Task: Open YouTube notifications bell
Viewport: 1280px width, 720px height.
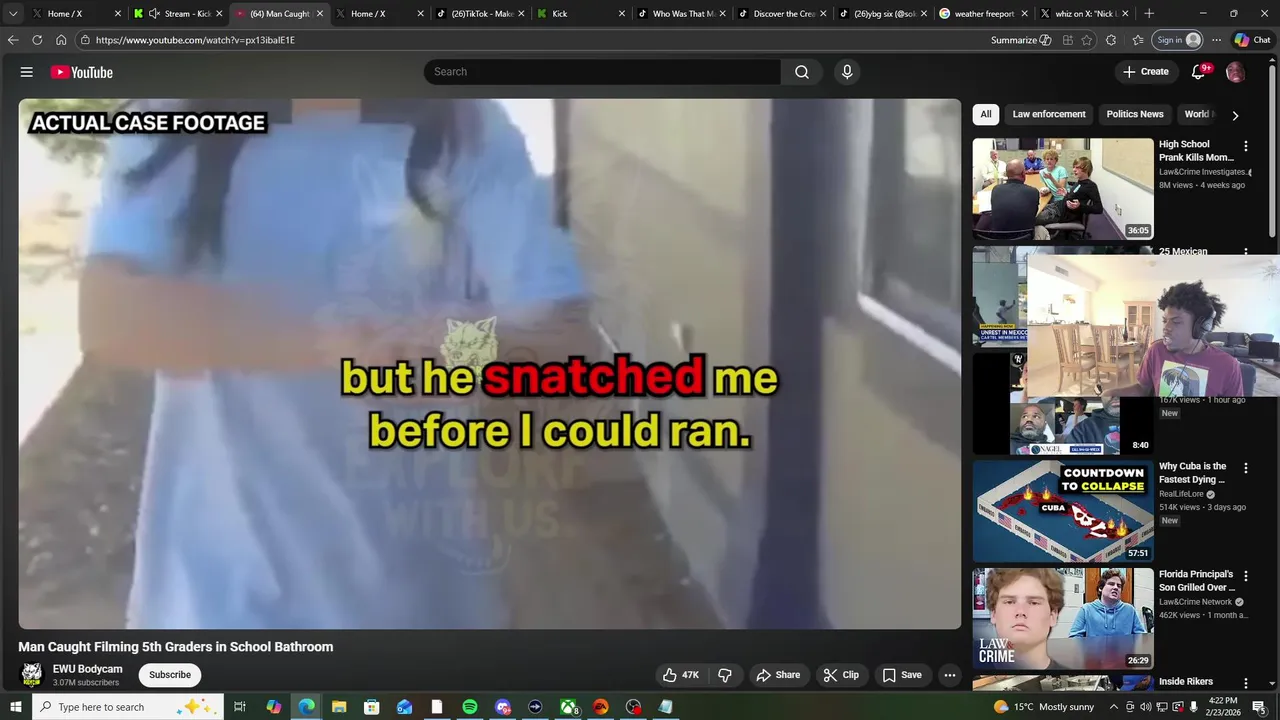Action: tap(1198, 72)
